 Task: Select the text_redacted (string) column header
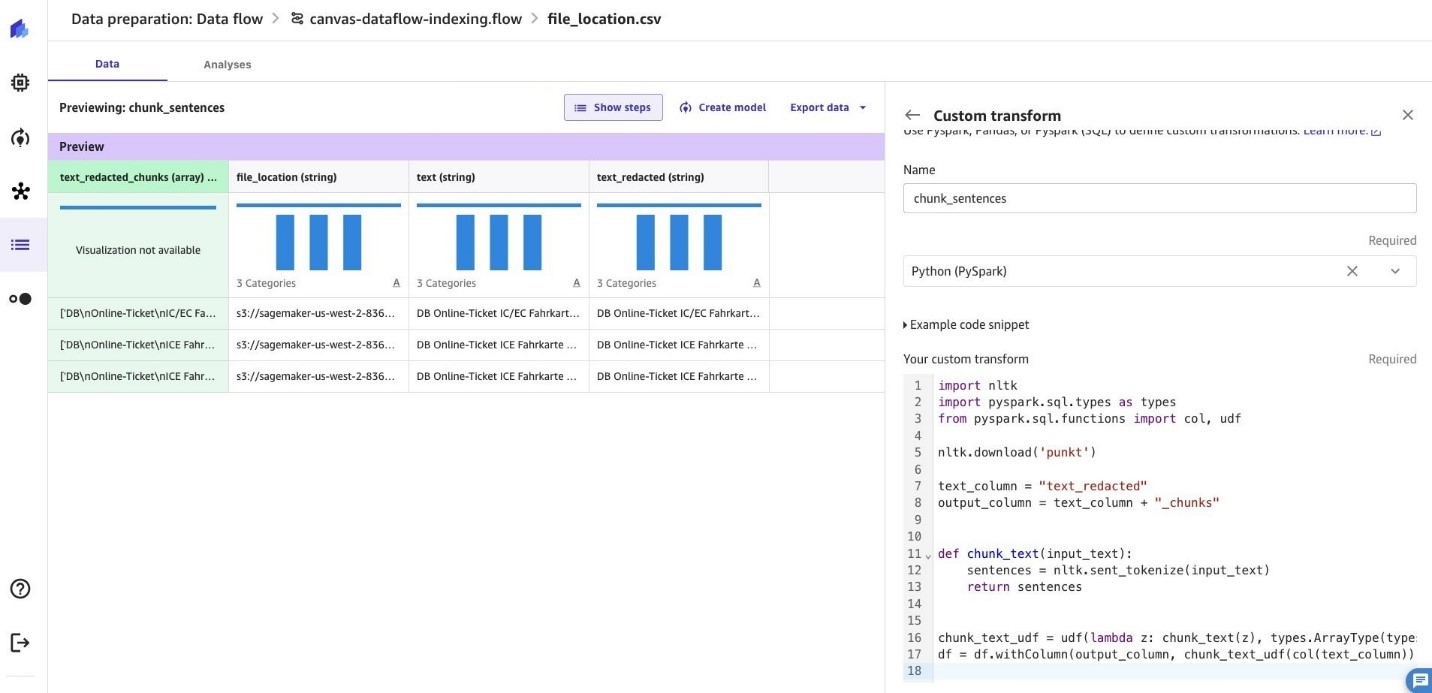click(679, 177)
